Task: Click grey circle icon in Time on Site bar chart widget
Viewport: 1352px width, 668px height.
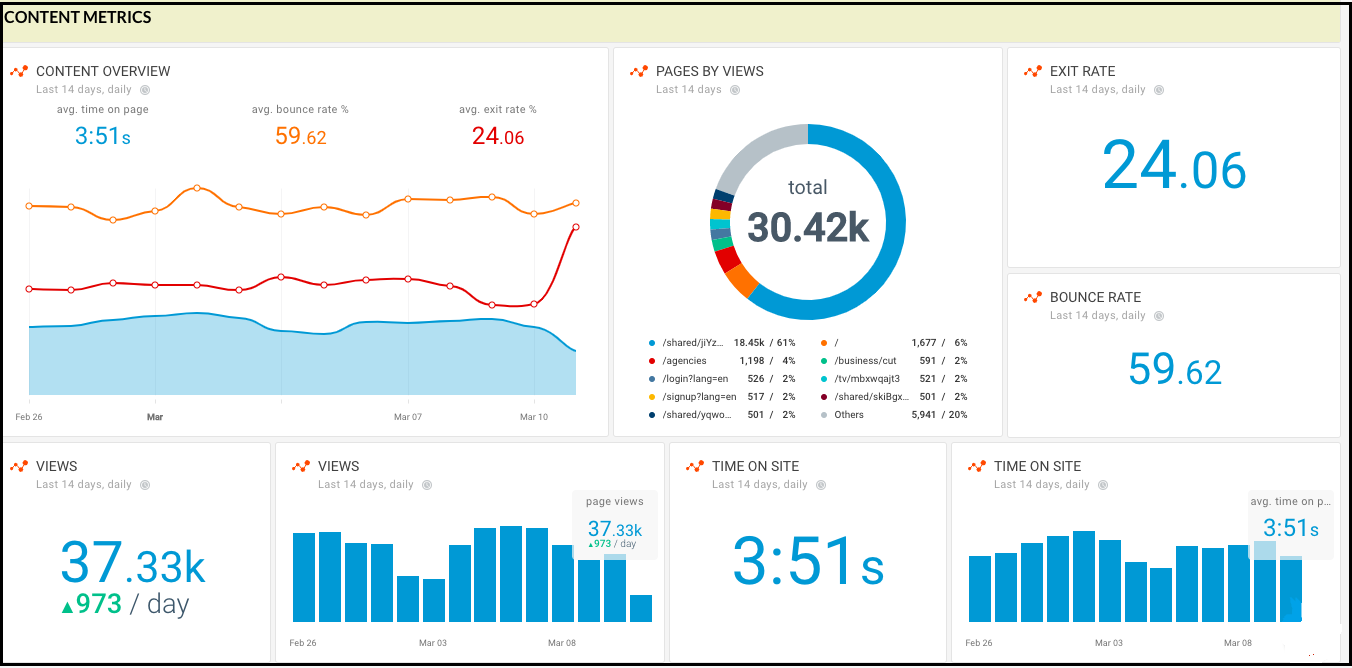Action: tap(1103, 485)
